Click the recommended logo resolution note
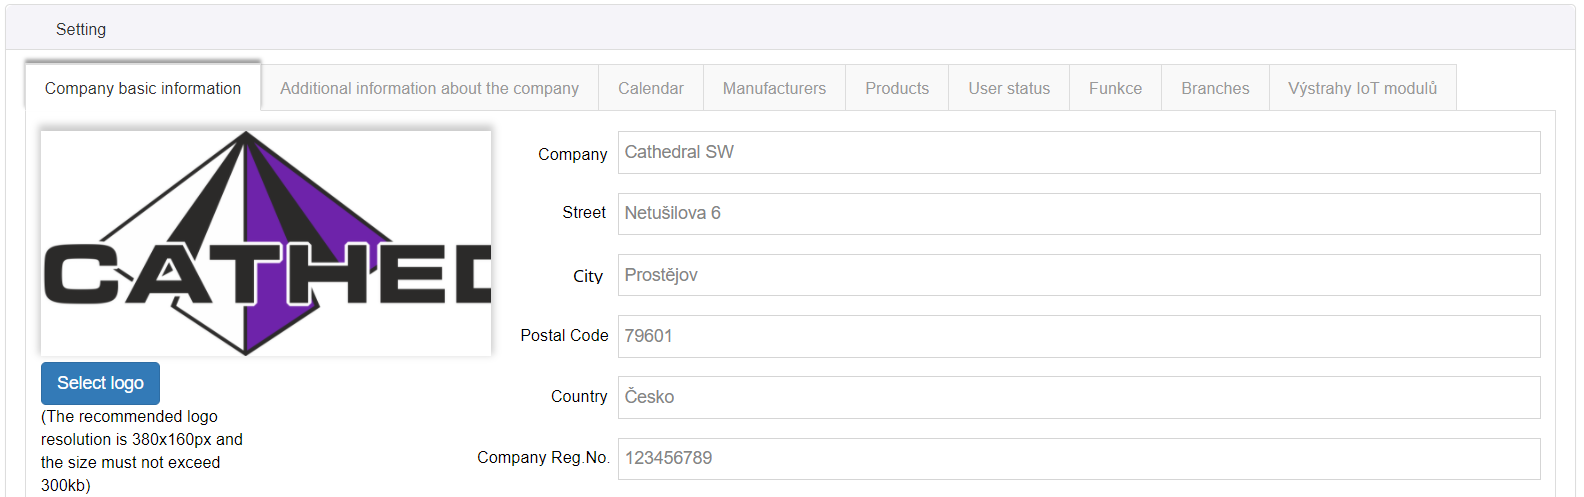Viewport: 1584px width, 497px height. pyautogui.click(x=142, y=451)
